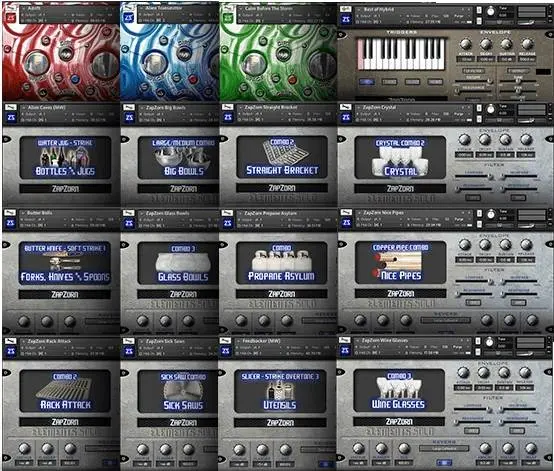
Task: Click the Release envelope knob in ZapZorn Crystal
Action: pos(526,140)
